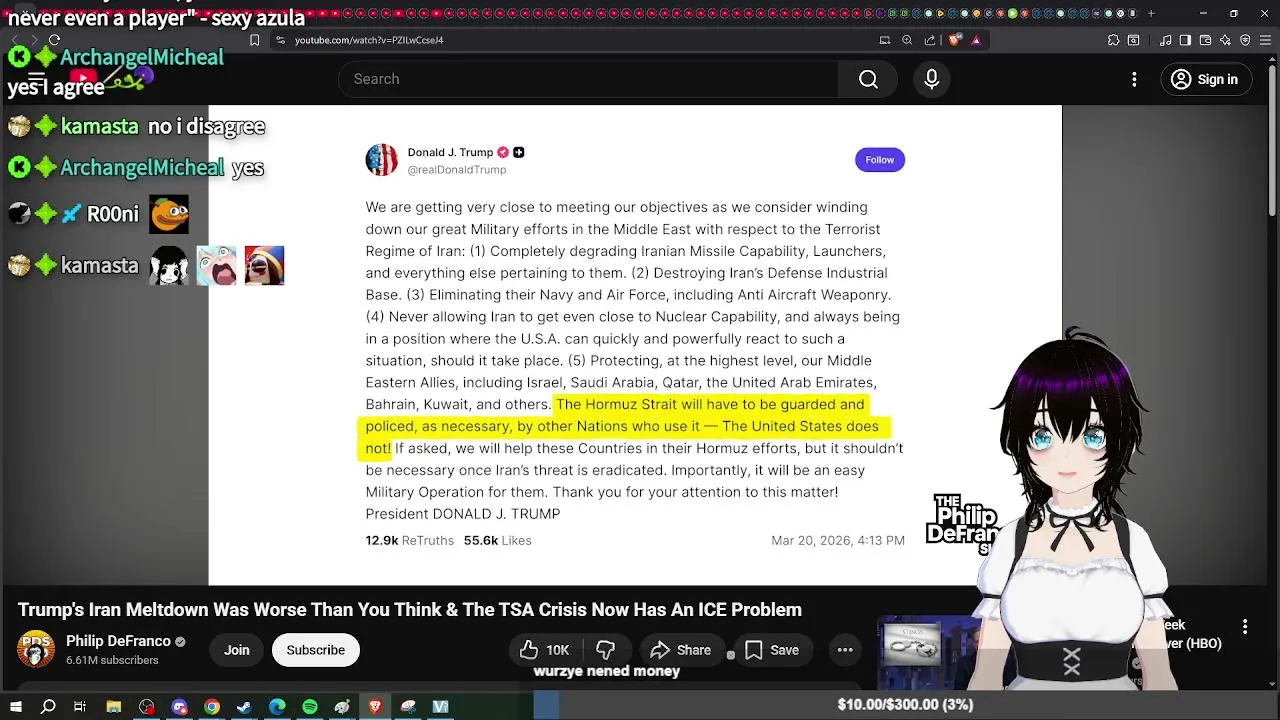Click into the YouTube Search field
The image size is (1280, 720).
tap(590, 79)
